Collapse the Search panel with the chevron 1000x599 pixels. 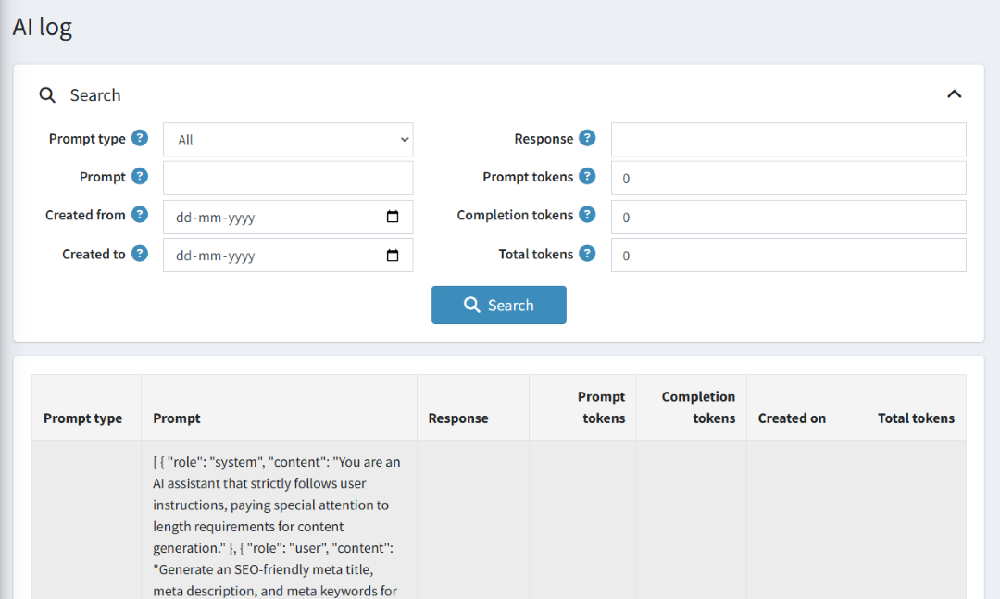(x=954, y=93)
